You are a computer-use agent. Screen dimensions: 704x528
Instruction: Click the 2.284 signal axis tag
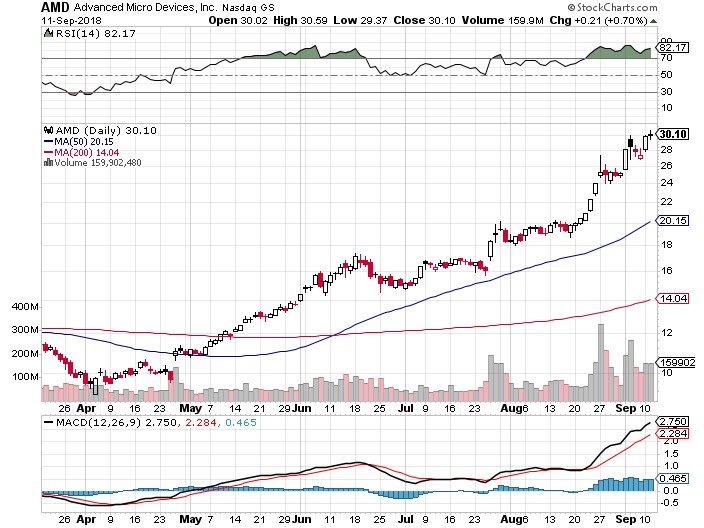[673, 434]
